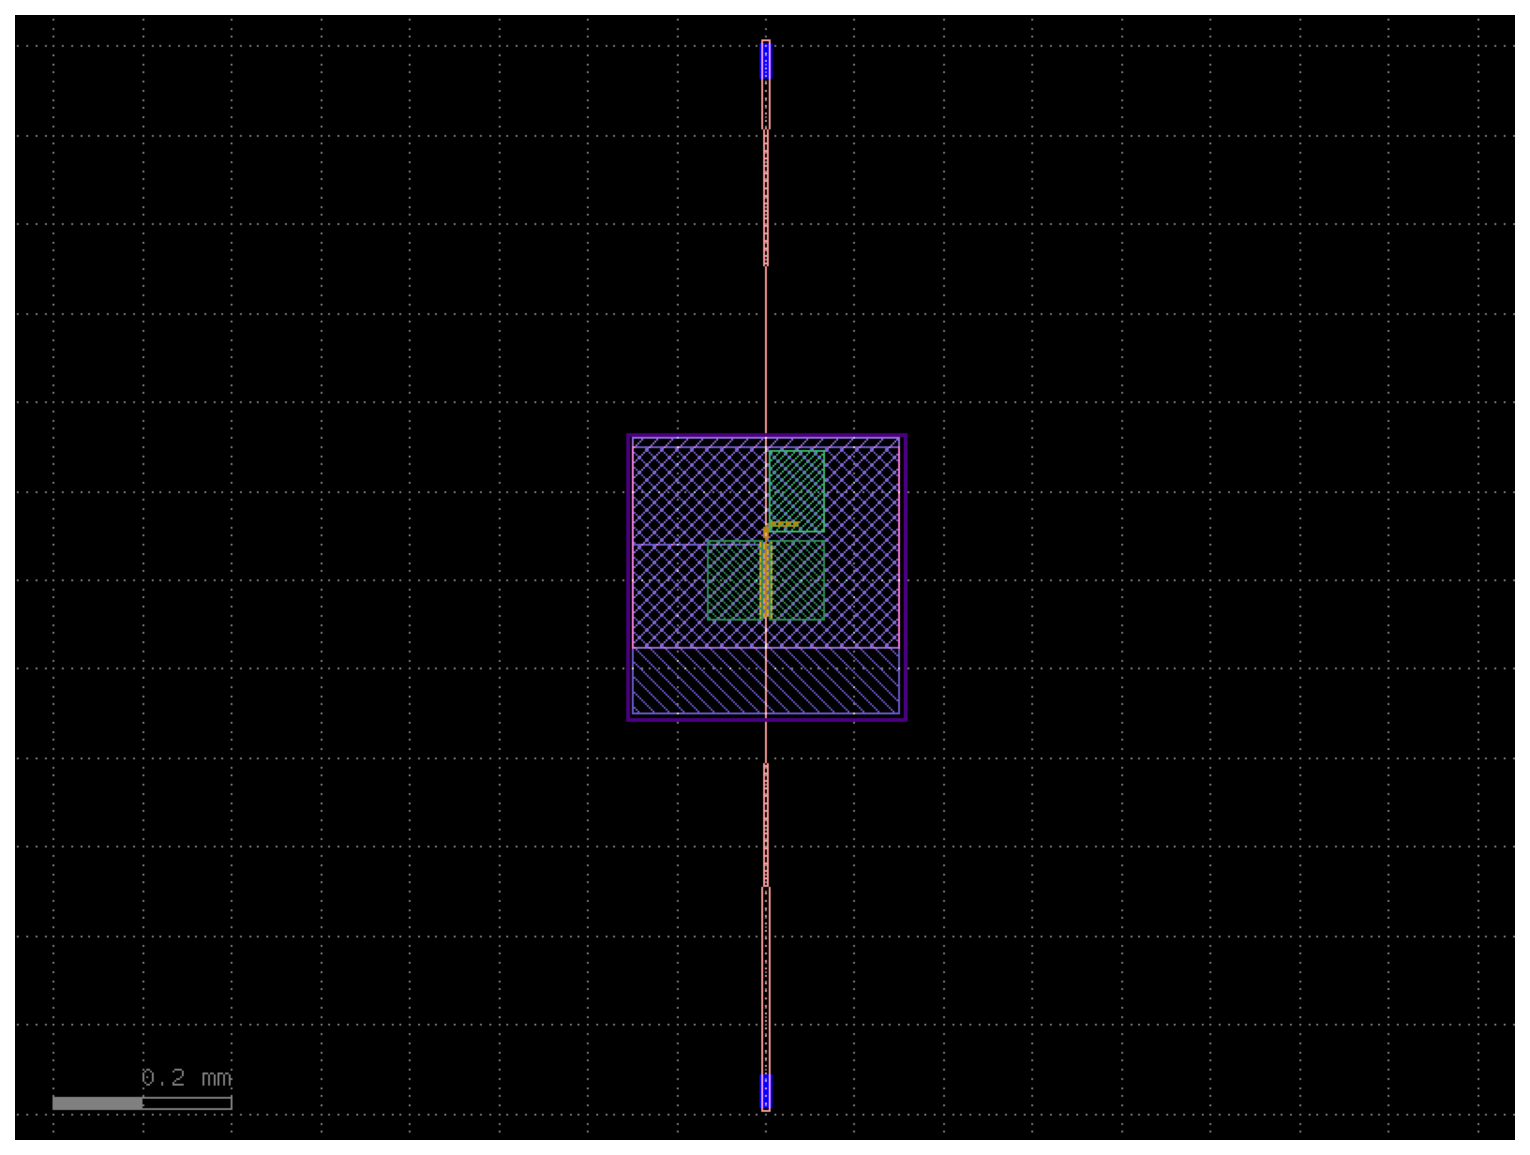Select the wide lower green hatched rectangle
Image resolution: width=1530 pixels, height=1155 pixels.
pyautogui.click(x=766, y=580)
